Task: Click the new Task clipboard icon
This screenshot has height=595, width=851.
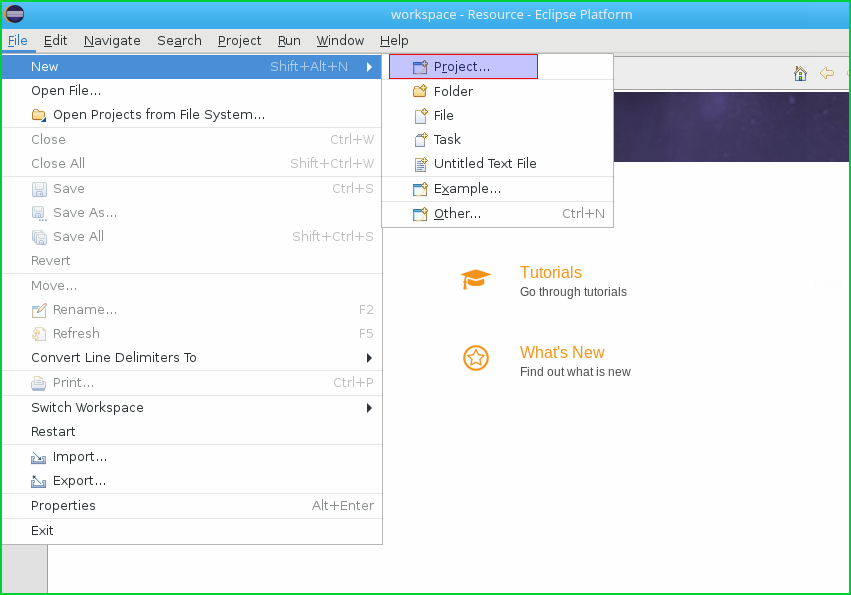Action: click(420, 140)
